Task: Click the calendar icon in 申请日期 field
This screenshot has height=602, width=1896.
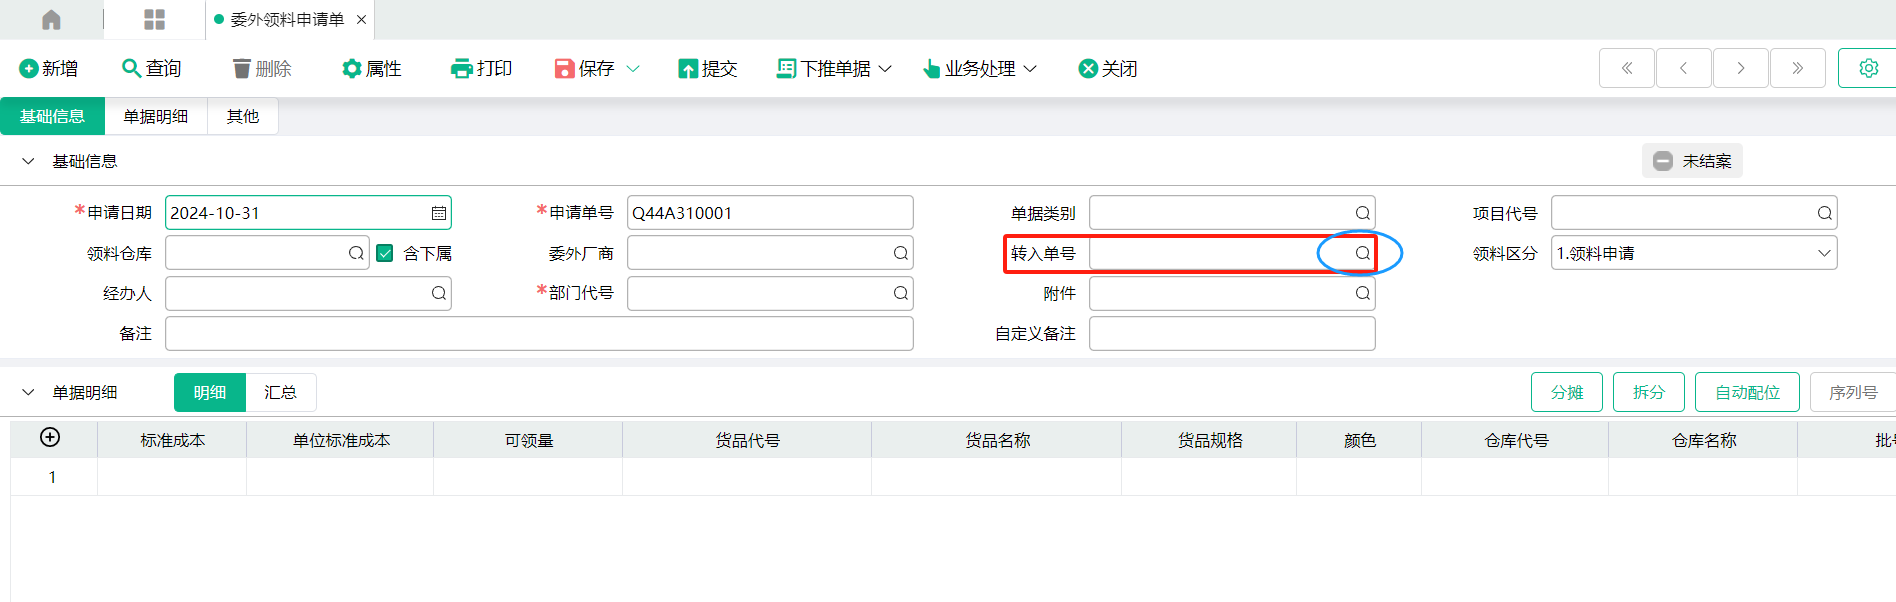Action: pos(438,213)
